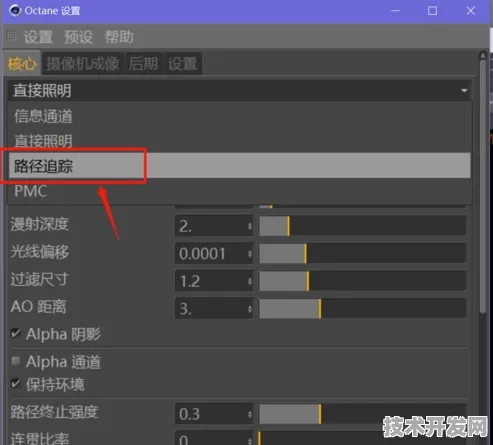Open the 预设 menu

[x=78, y=37]
